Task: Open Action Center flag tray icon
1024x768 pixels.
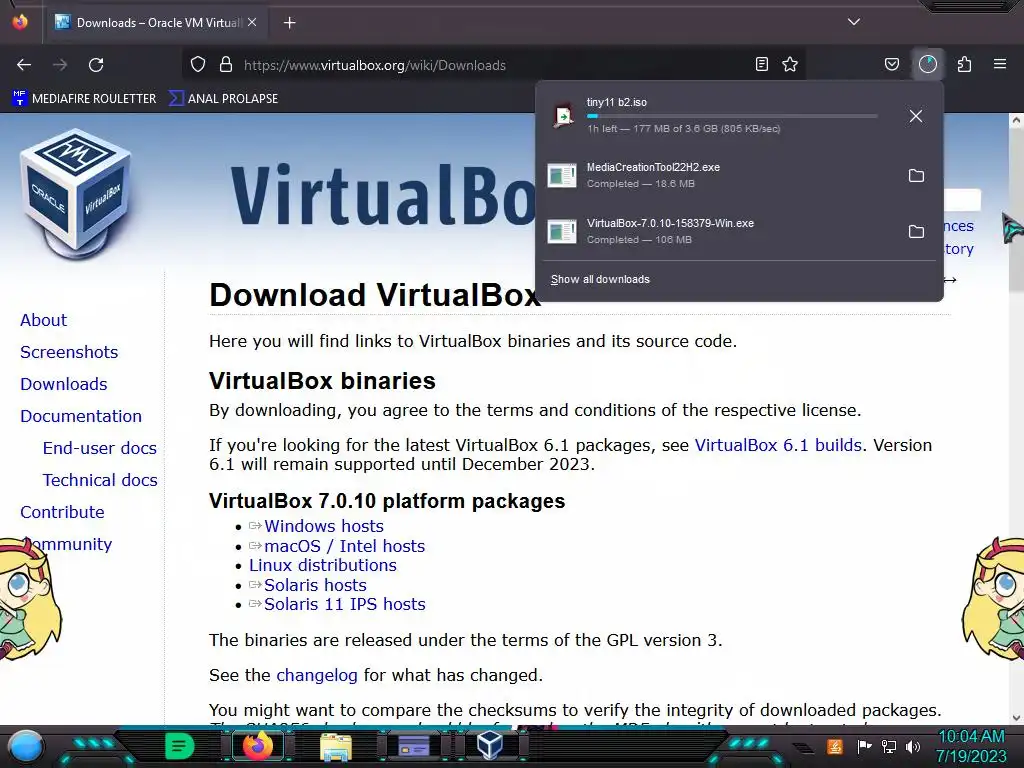Action: coord(863,746)
